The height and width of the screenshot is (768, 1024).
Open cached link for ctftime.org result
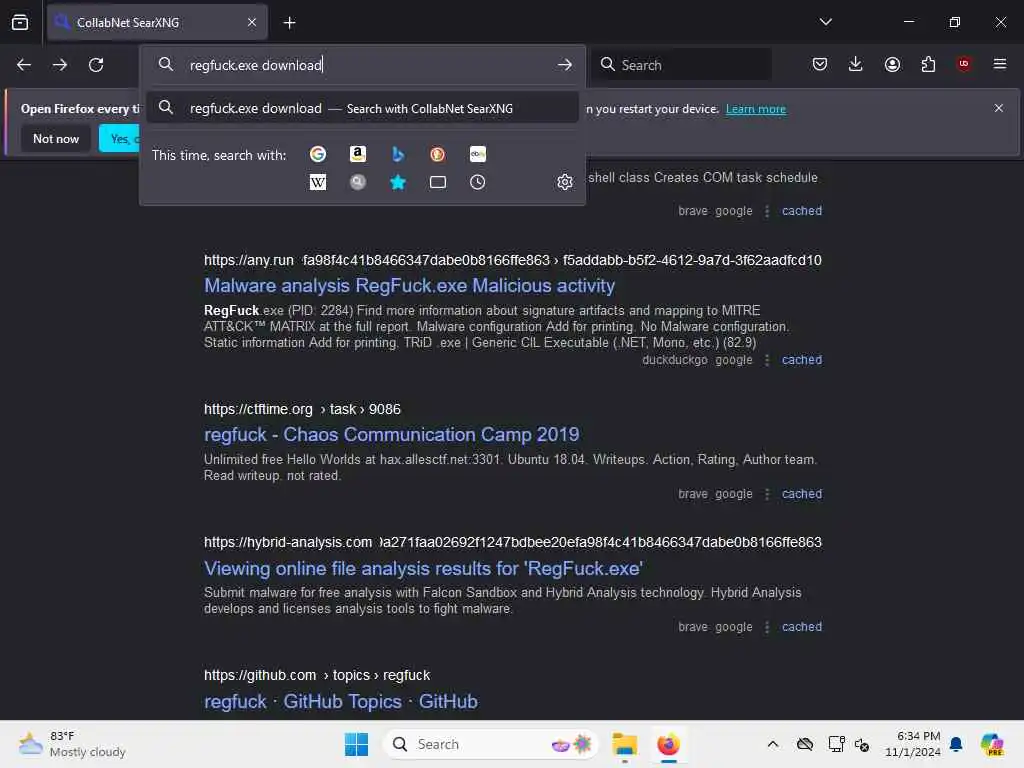[x=802, y=494]
